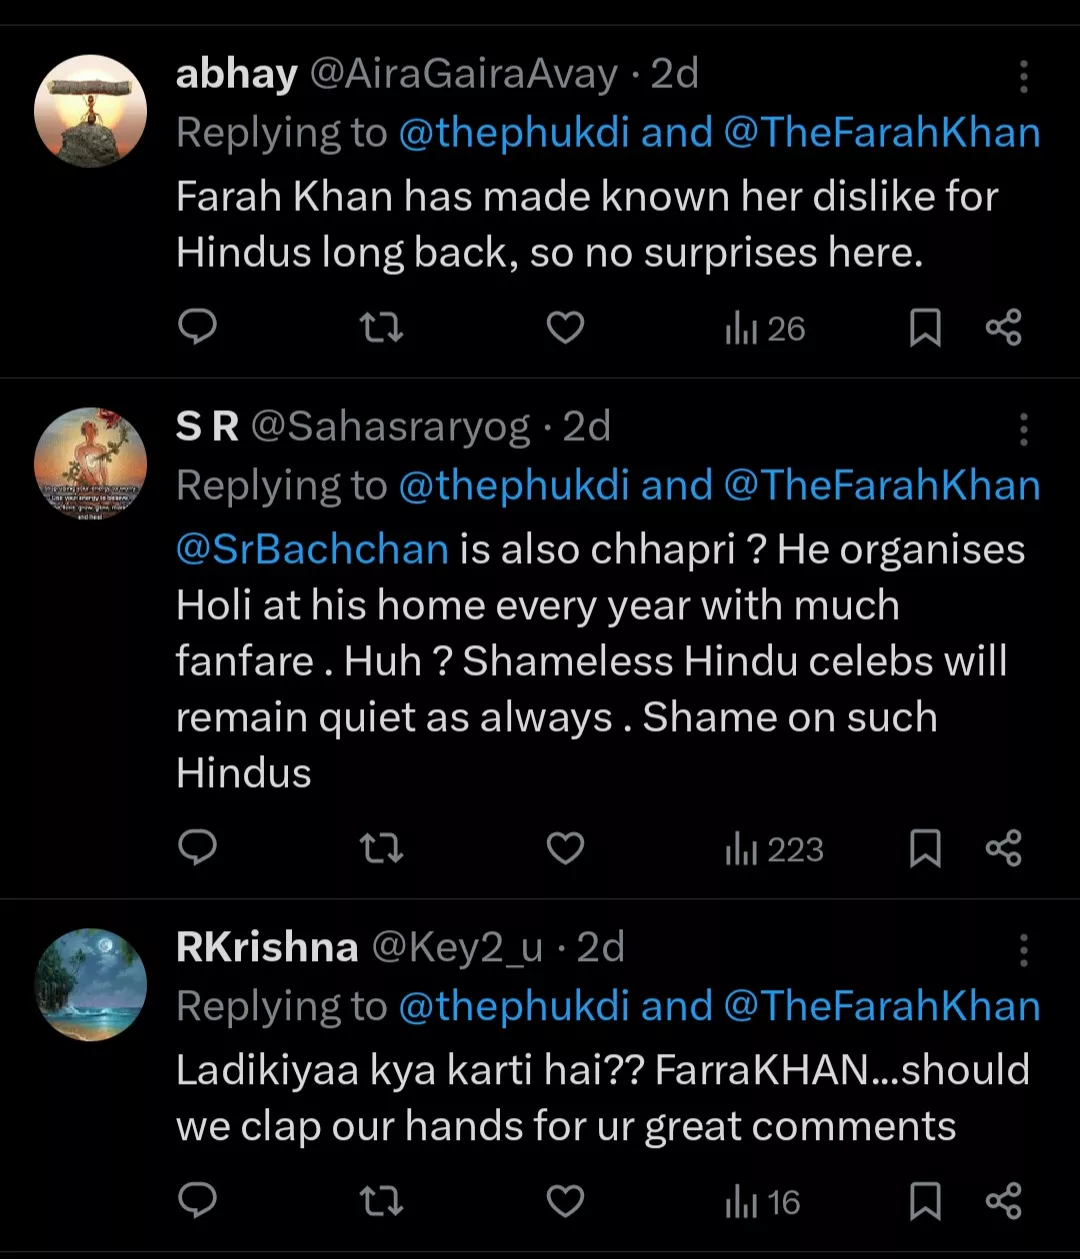View analytics for S R's 223 views

click(x=774, y=849)
